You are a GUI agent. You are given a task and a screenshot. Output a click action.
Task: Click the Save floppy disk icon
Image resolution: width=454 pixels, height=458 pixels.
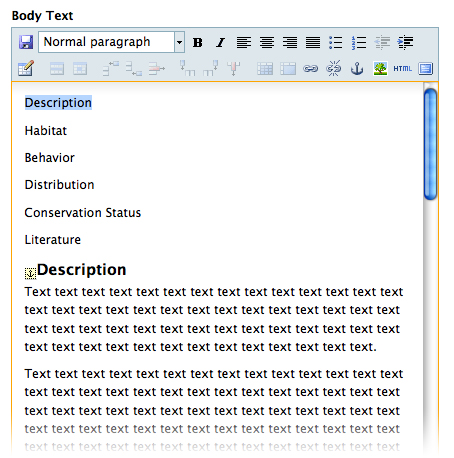pos(26,42)
